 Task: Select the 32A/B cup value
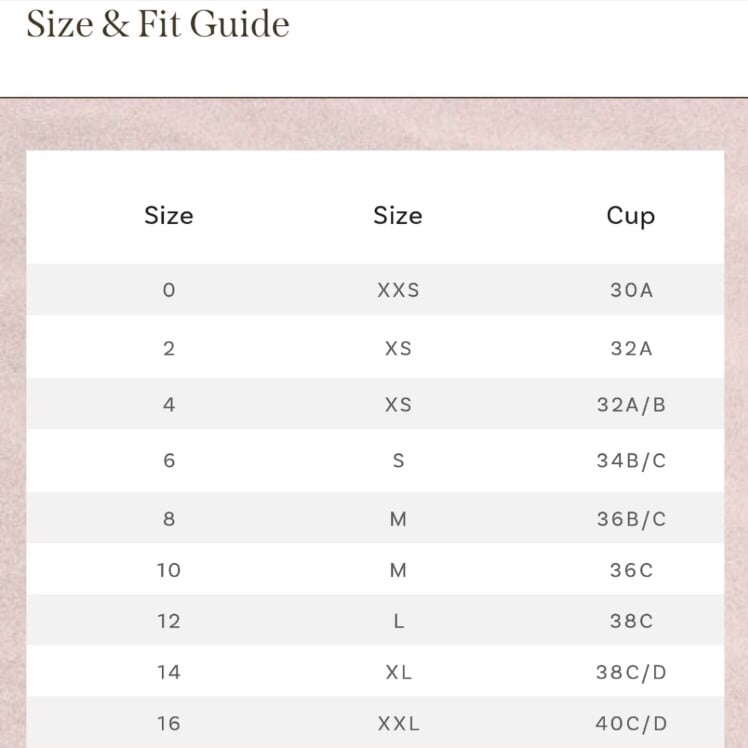click(631, 405)
